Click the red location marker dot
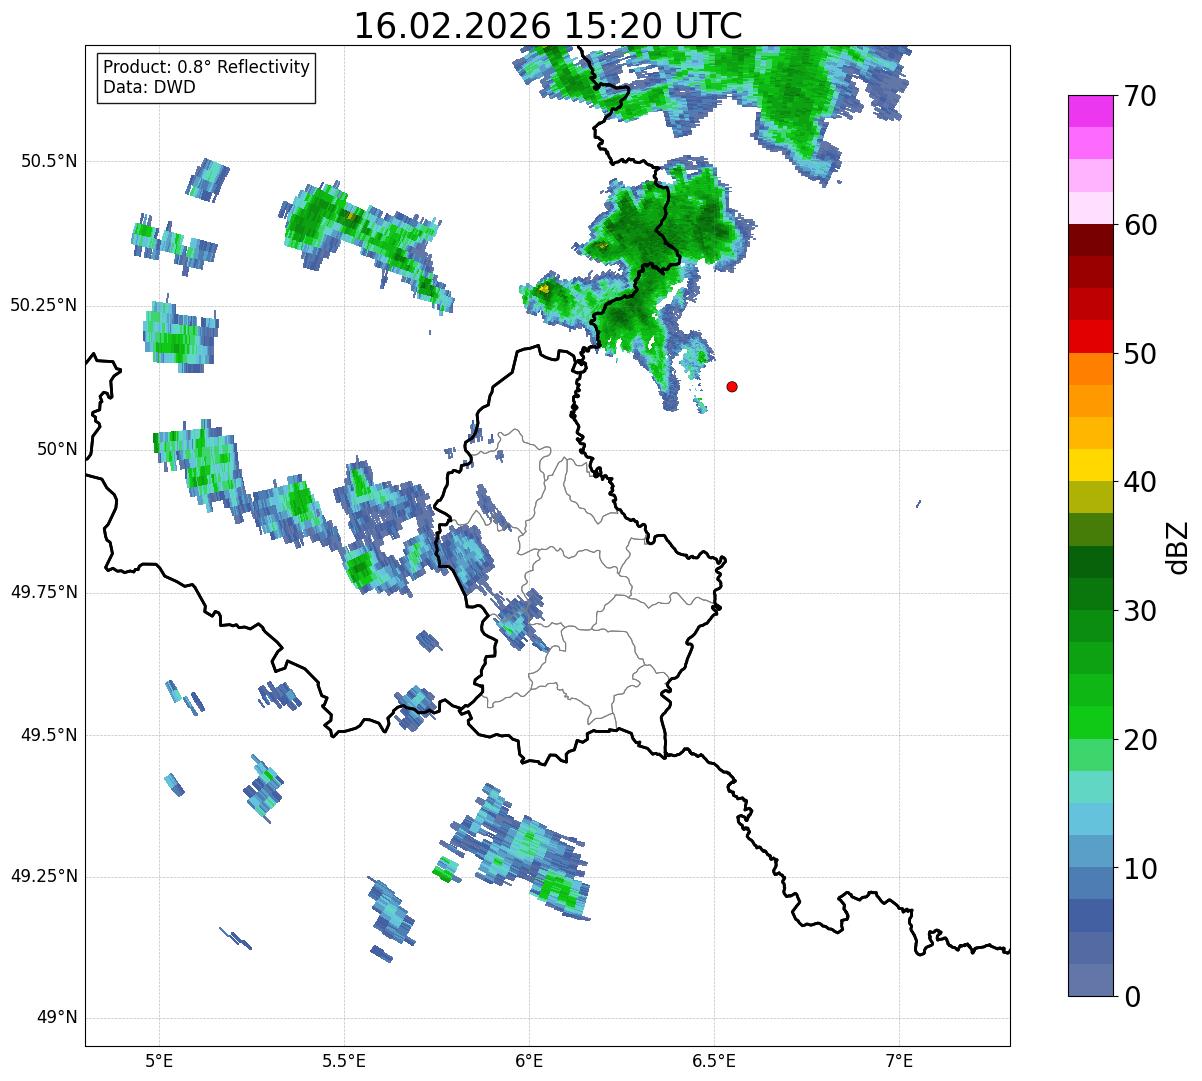This screenshot has width=1202, height=1081. pyautogui.click(x=732, y=386)
